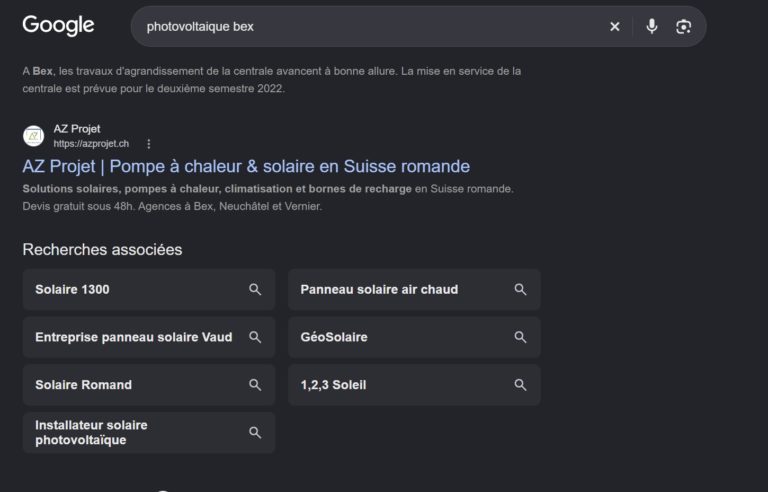Open three-dot menu beside azprojet.ch
The width and height of the screenshot is (768, 492).
pyautogui.click(x=148, y=144)
